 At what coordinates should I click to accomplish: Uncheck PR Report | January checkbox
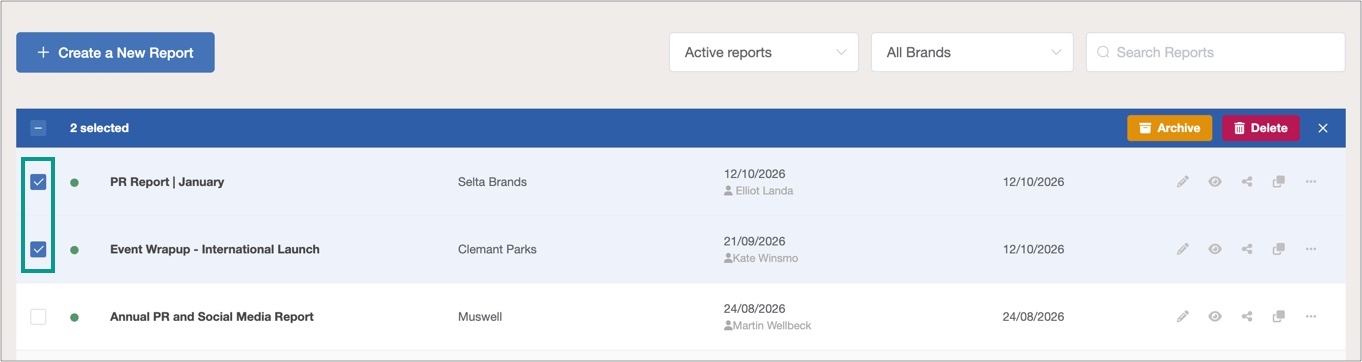[38, 182]
